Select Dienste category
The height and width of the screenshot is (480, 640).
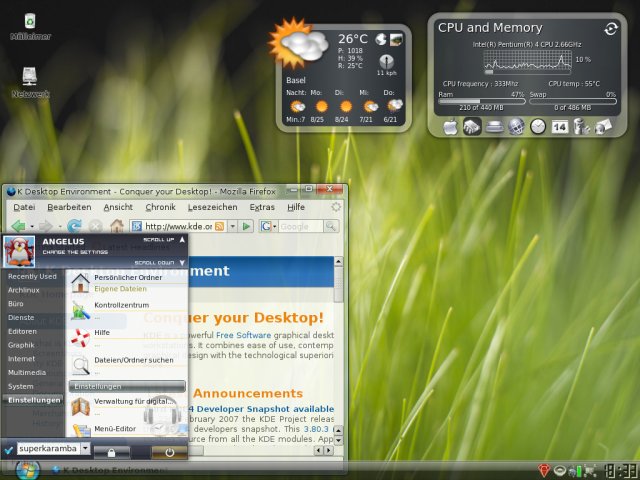click(21, 318)
